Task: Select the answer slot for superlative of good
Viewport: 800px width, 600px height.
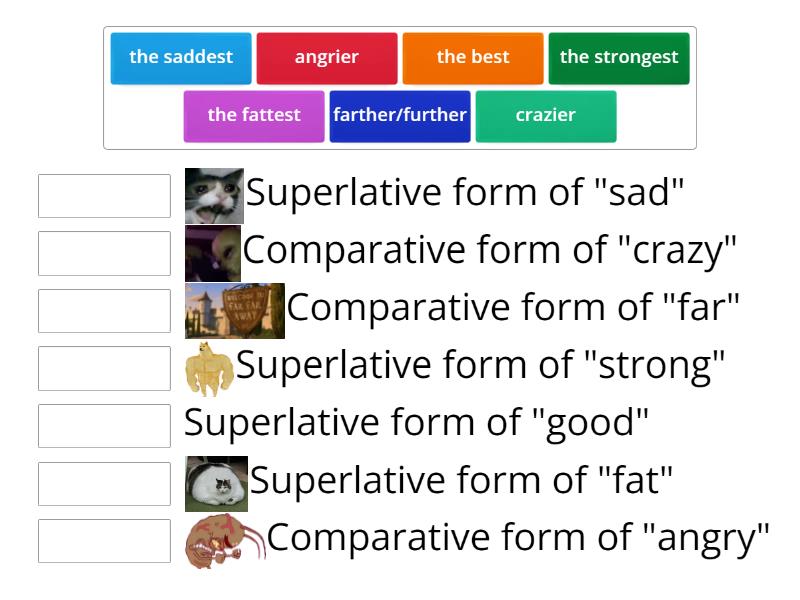Action: coord(105,426)
